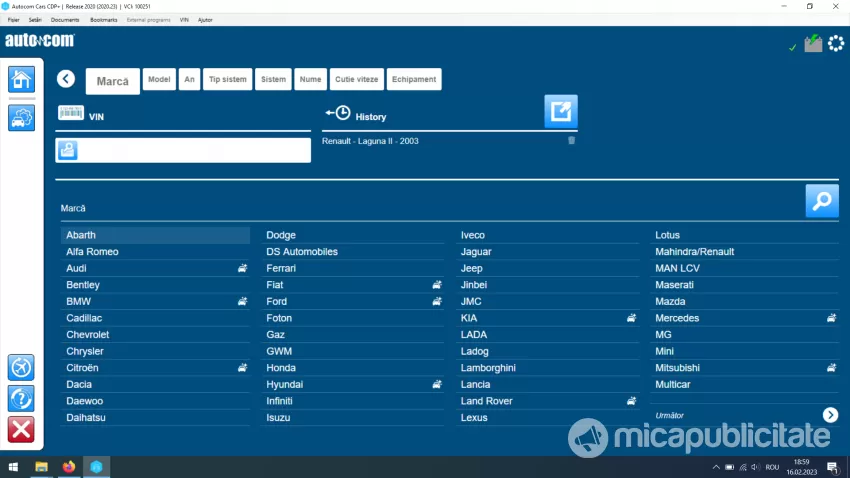This screenshot has height=478, width=850.
Task: Click the magnifier search button
Action: point(822,201)
